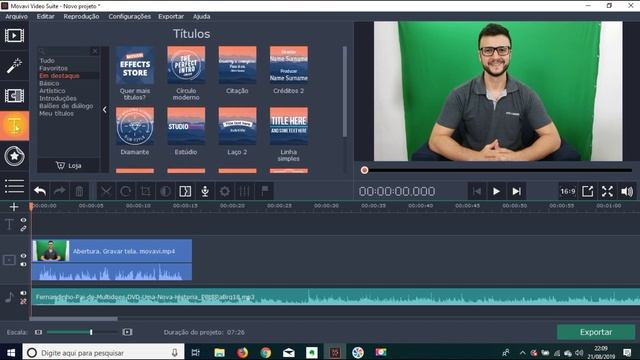Click the preview seek bar handle
The height and width of the screenshot is (360, 640).
[364, 170]
